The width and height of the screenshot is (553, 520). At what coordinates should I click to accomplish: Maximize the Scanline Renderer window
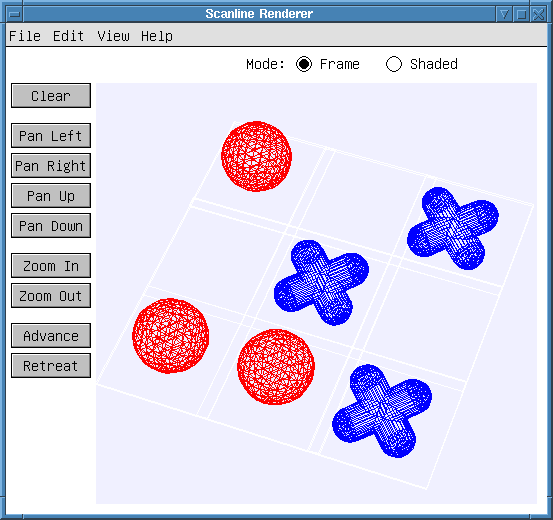pyautogui.click(x=521, y=14)
